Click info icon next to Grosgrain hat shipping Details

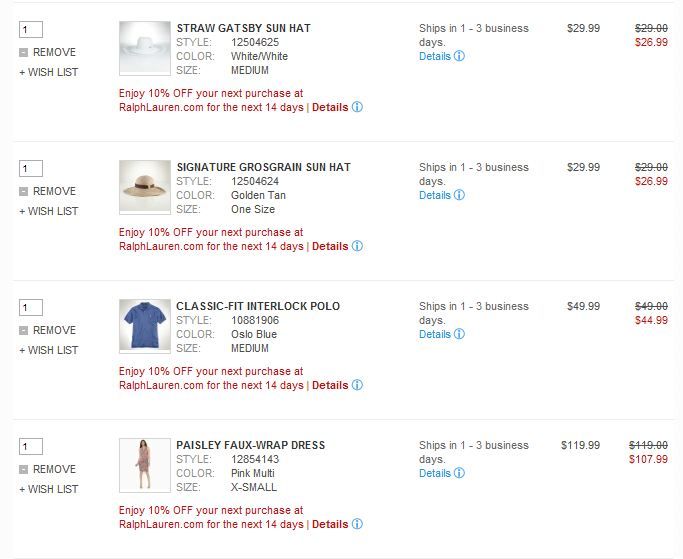click(459, 195)
